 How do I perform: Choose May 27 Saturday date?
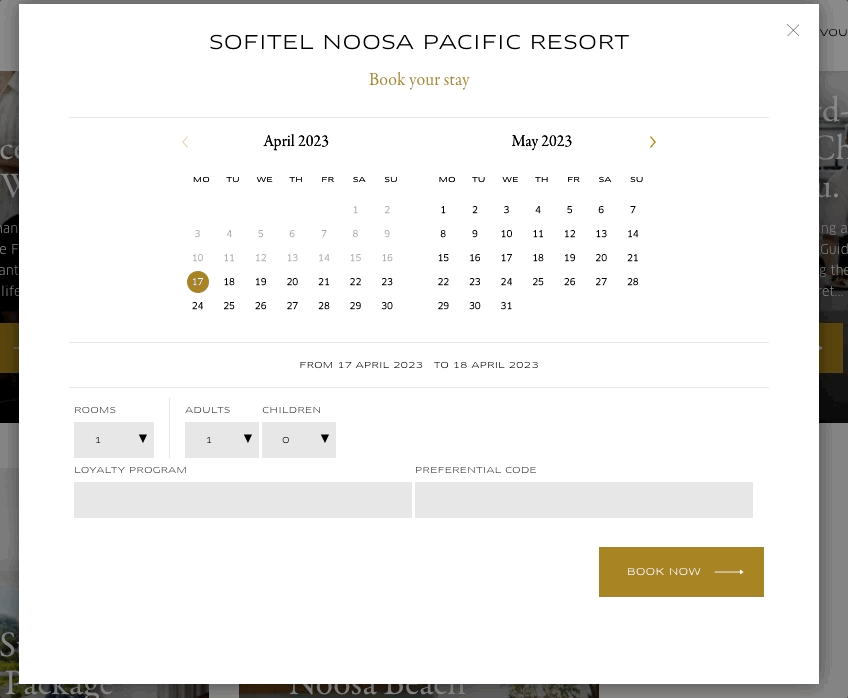click(601, 282)
